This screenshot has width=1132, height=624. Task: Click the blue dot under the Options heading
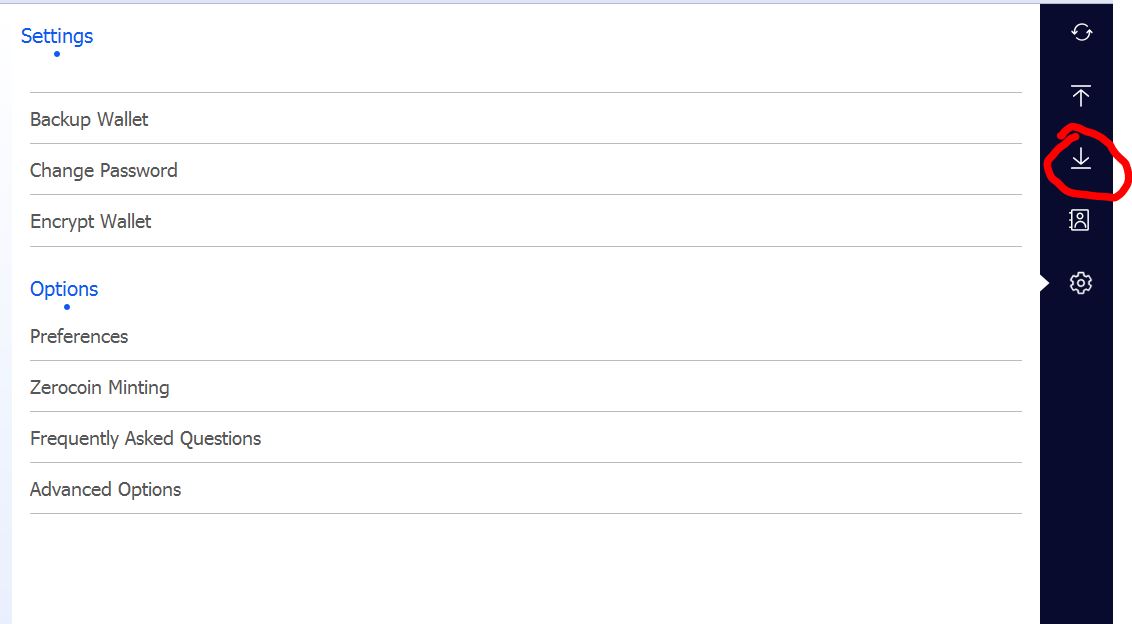67,307
